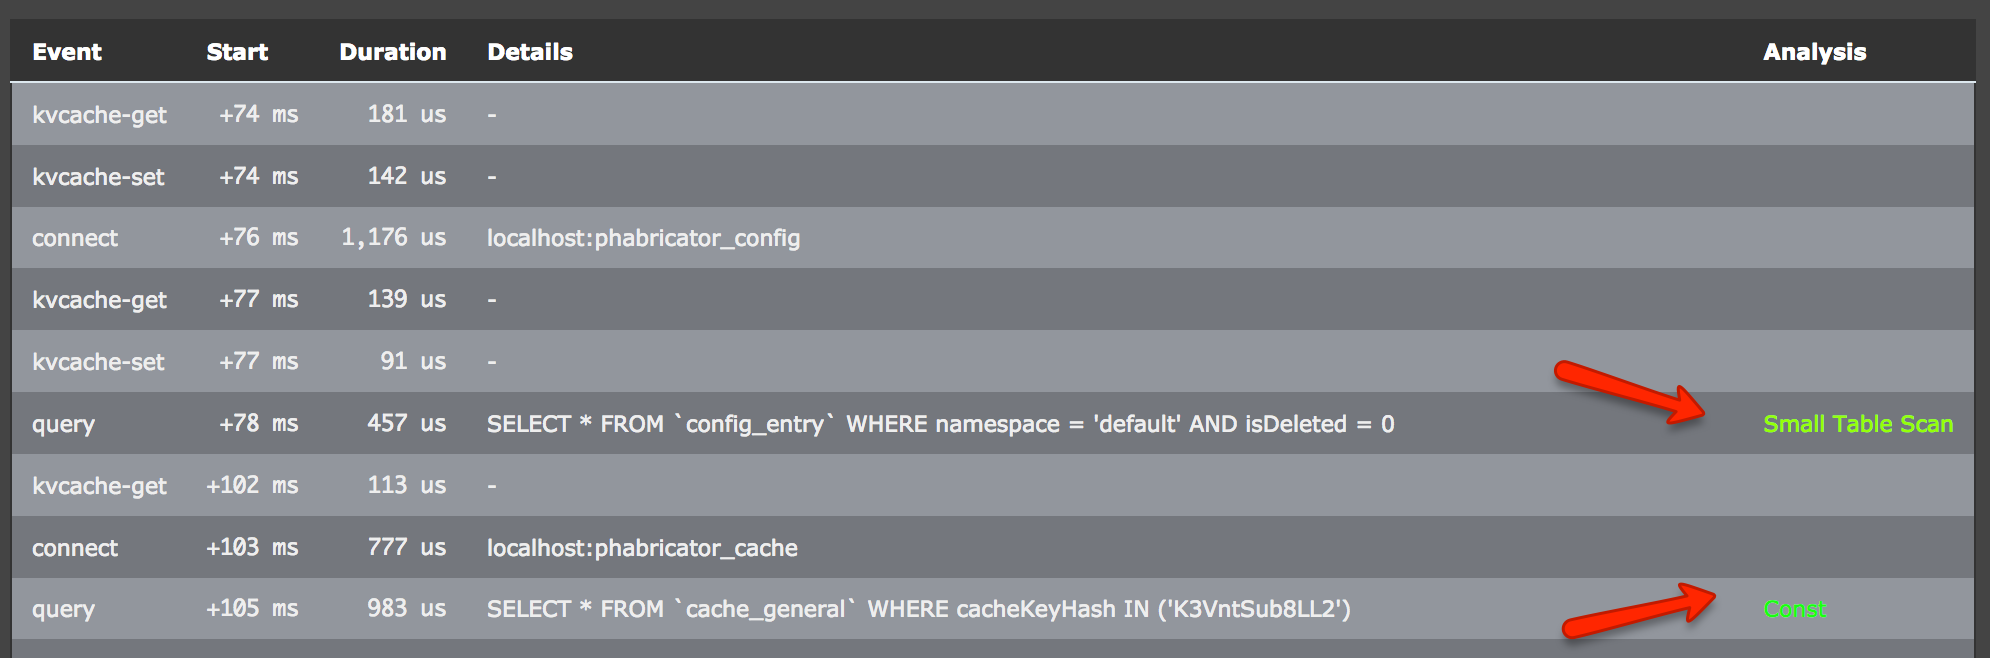Click the kvcache-get event at +102 ms

click(99, 485)
